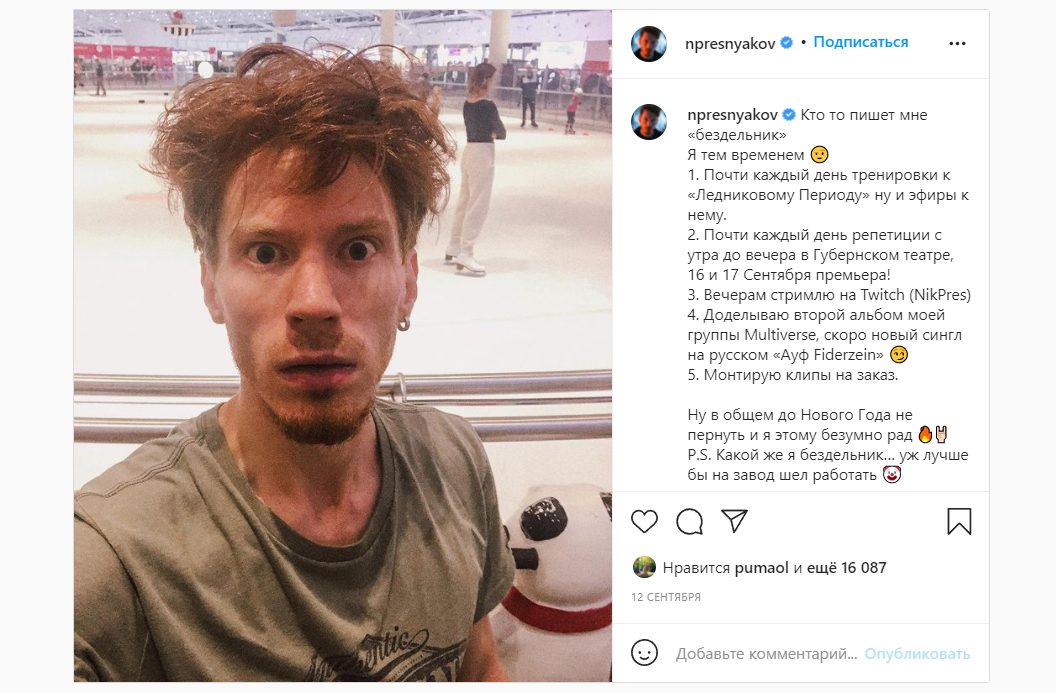Image resolution: width=1056 pixels, height=693 pixels.
Task: Click the verified badge in header
Action: coord(786,43)
